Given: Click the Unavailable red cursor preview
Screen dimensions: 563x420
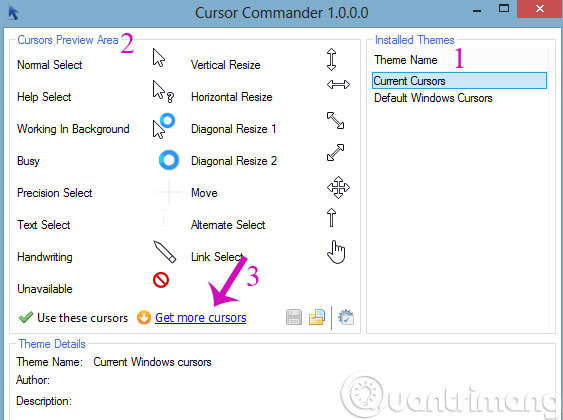Looking at the screenshot, I should (x=161, y=280).
